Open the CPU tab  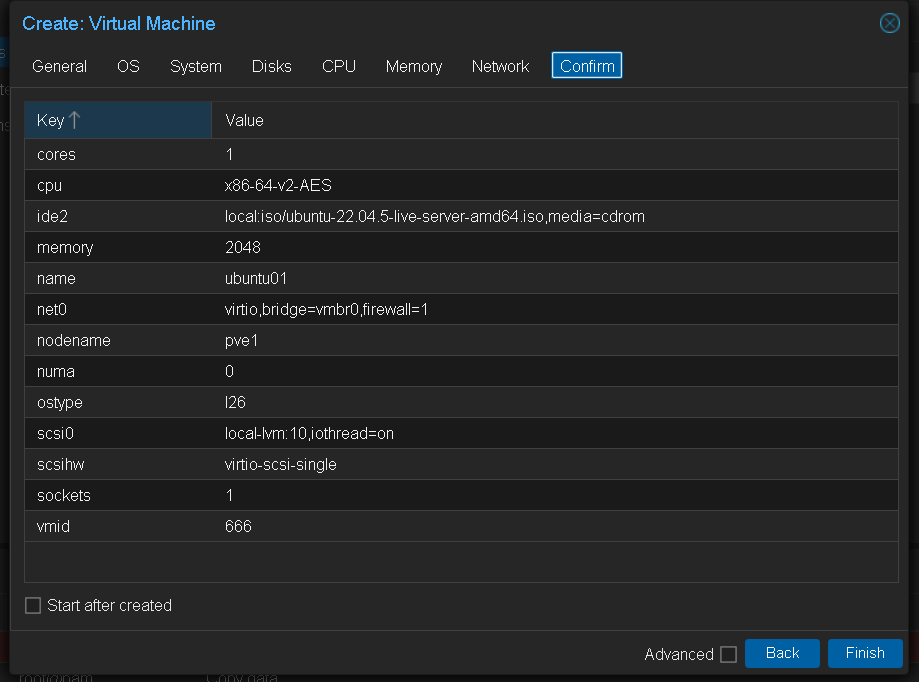click(x=339, y=66)
